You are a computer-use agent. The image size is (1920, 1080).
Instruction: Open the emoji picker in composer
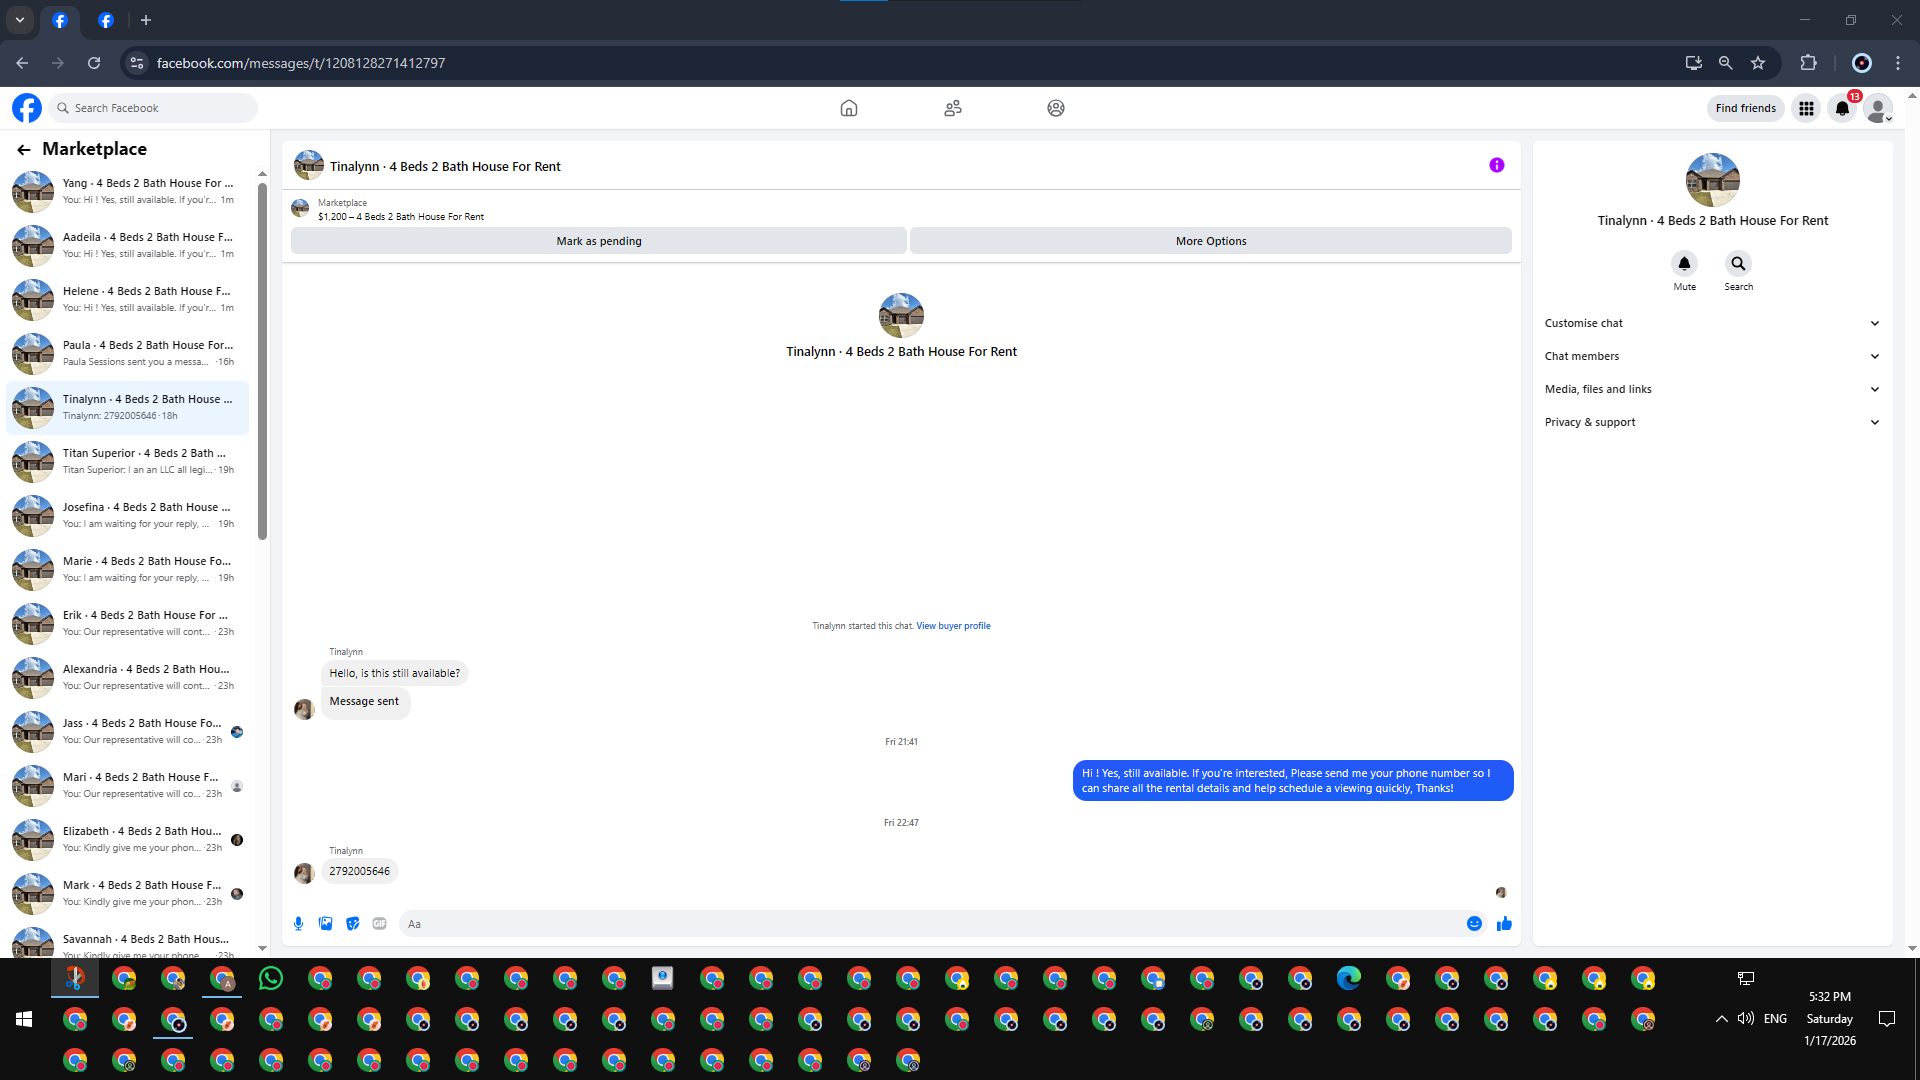1474,923
